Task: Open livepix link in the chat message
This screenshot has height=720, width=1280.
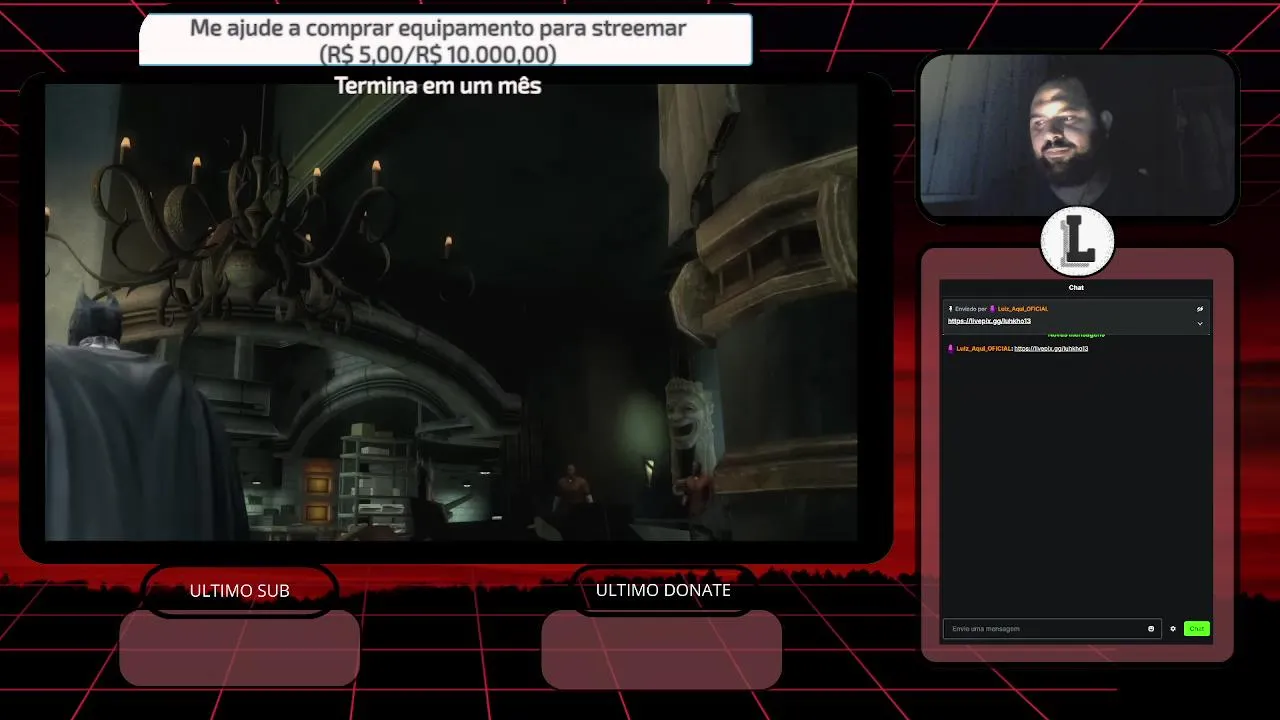Action: pos(1051,348)
